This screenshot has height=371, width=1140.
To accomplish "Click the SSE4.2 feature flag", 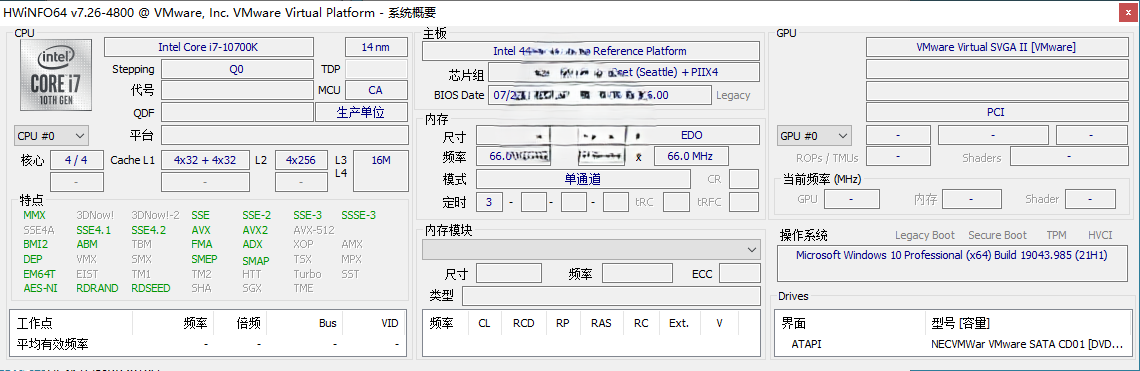I will (149, 230).
